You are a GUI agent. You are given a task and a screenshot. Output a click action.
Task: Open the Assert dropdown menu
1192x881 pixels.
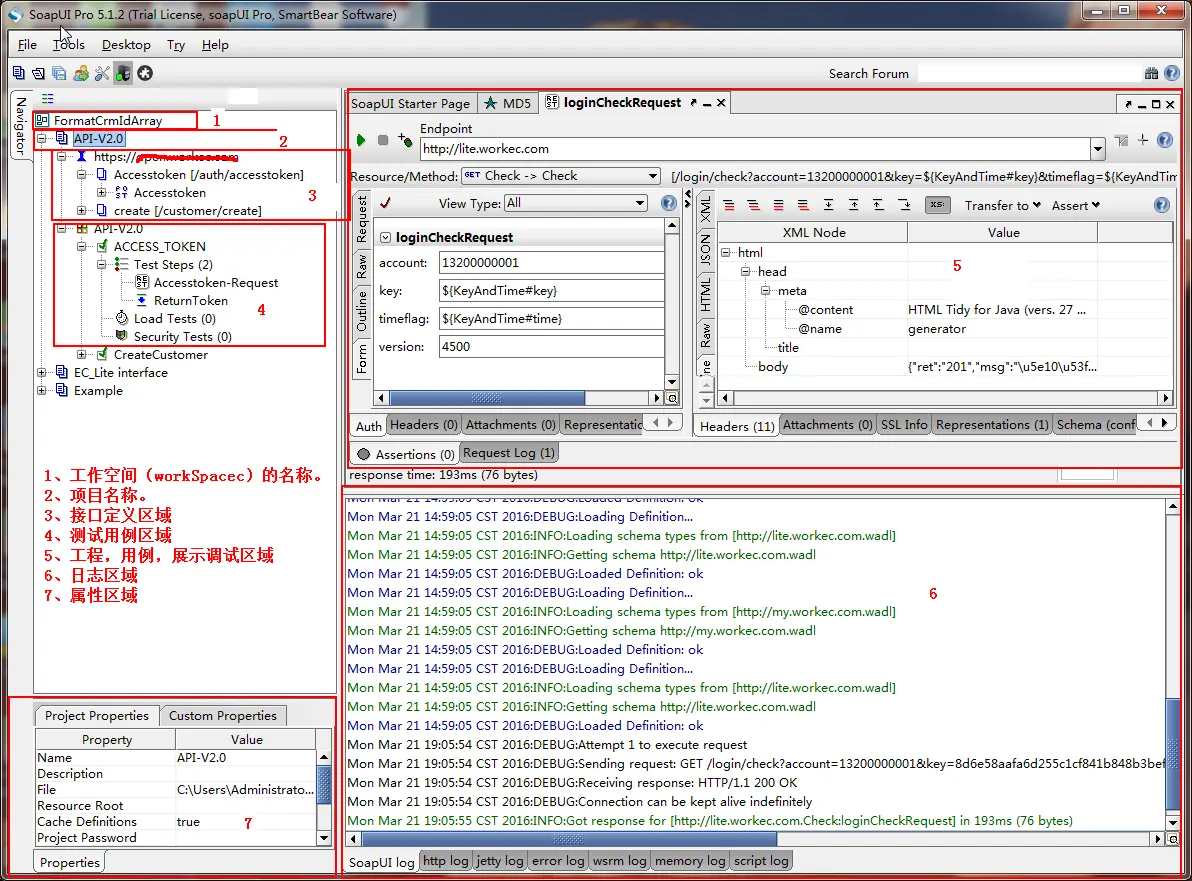tap(1076, 205)
